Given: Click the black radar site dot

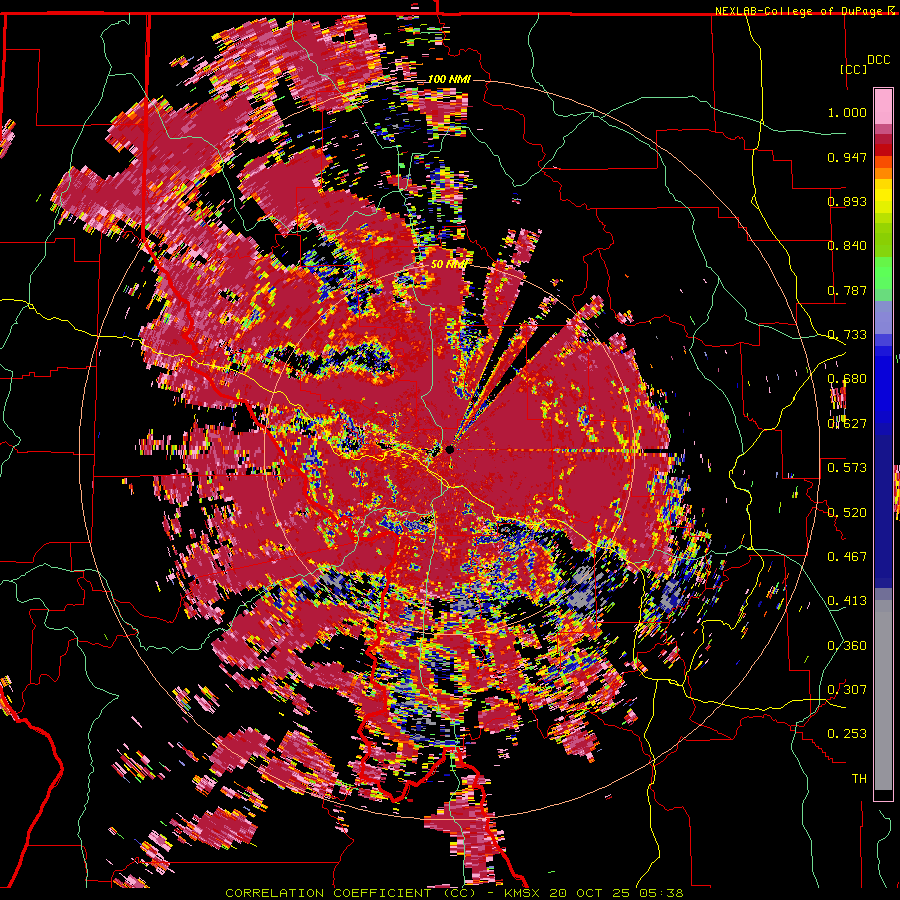Looking at the screenshot, I should pyautogui.click(x=450, y=450).
